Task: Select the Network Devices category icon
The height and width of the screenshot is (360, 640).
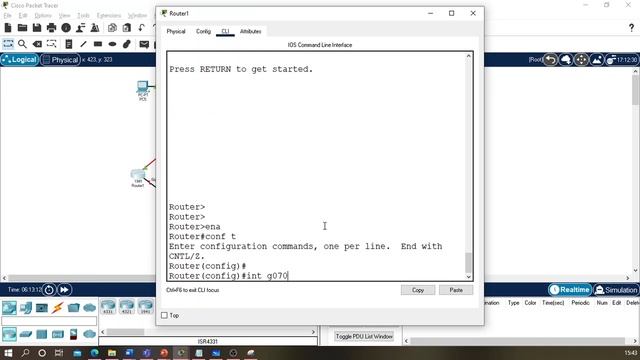Action: (9, 308)
